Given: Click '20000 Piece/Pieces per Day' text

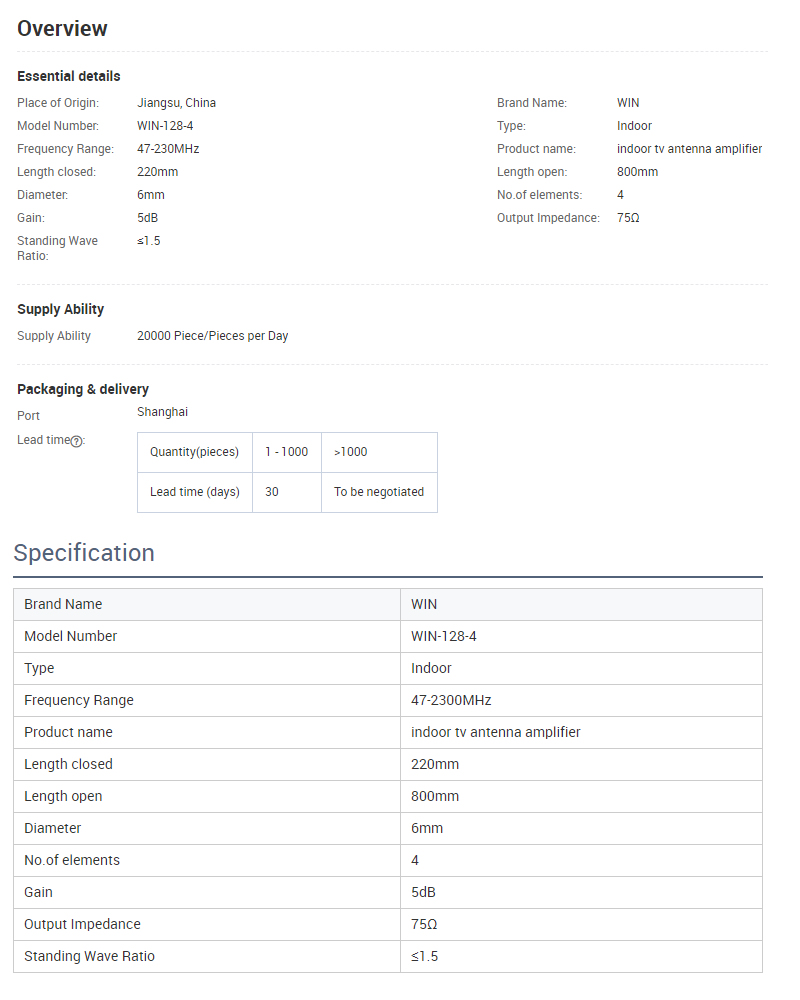Looking at the screenshot, I should [212, 336].
